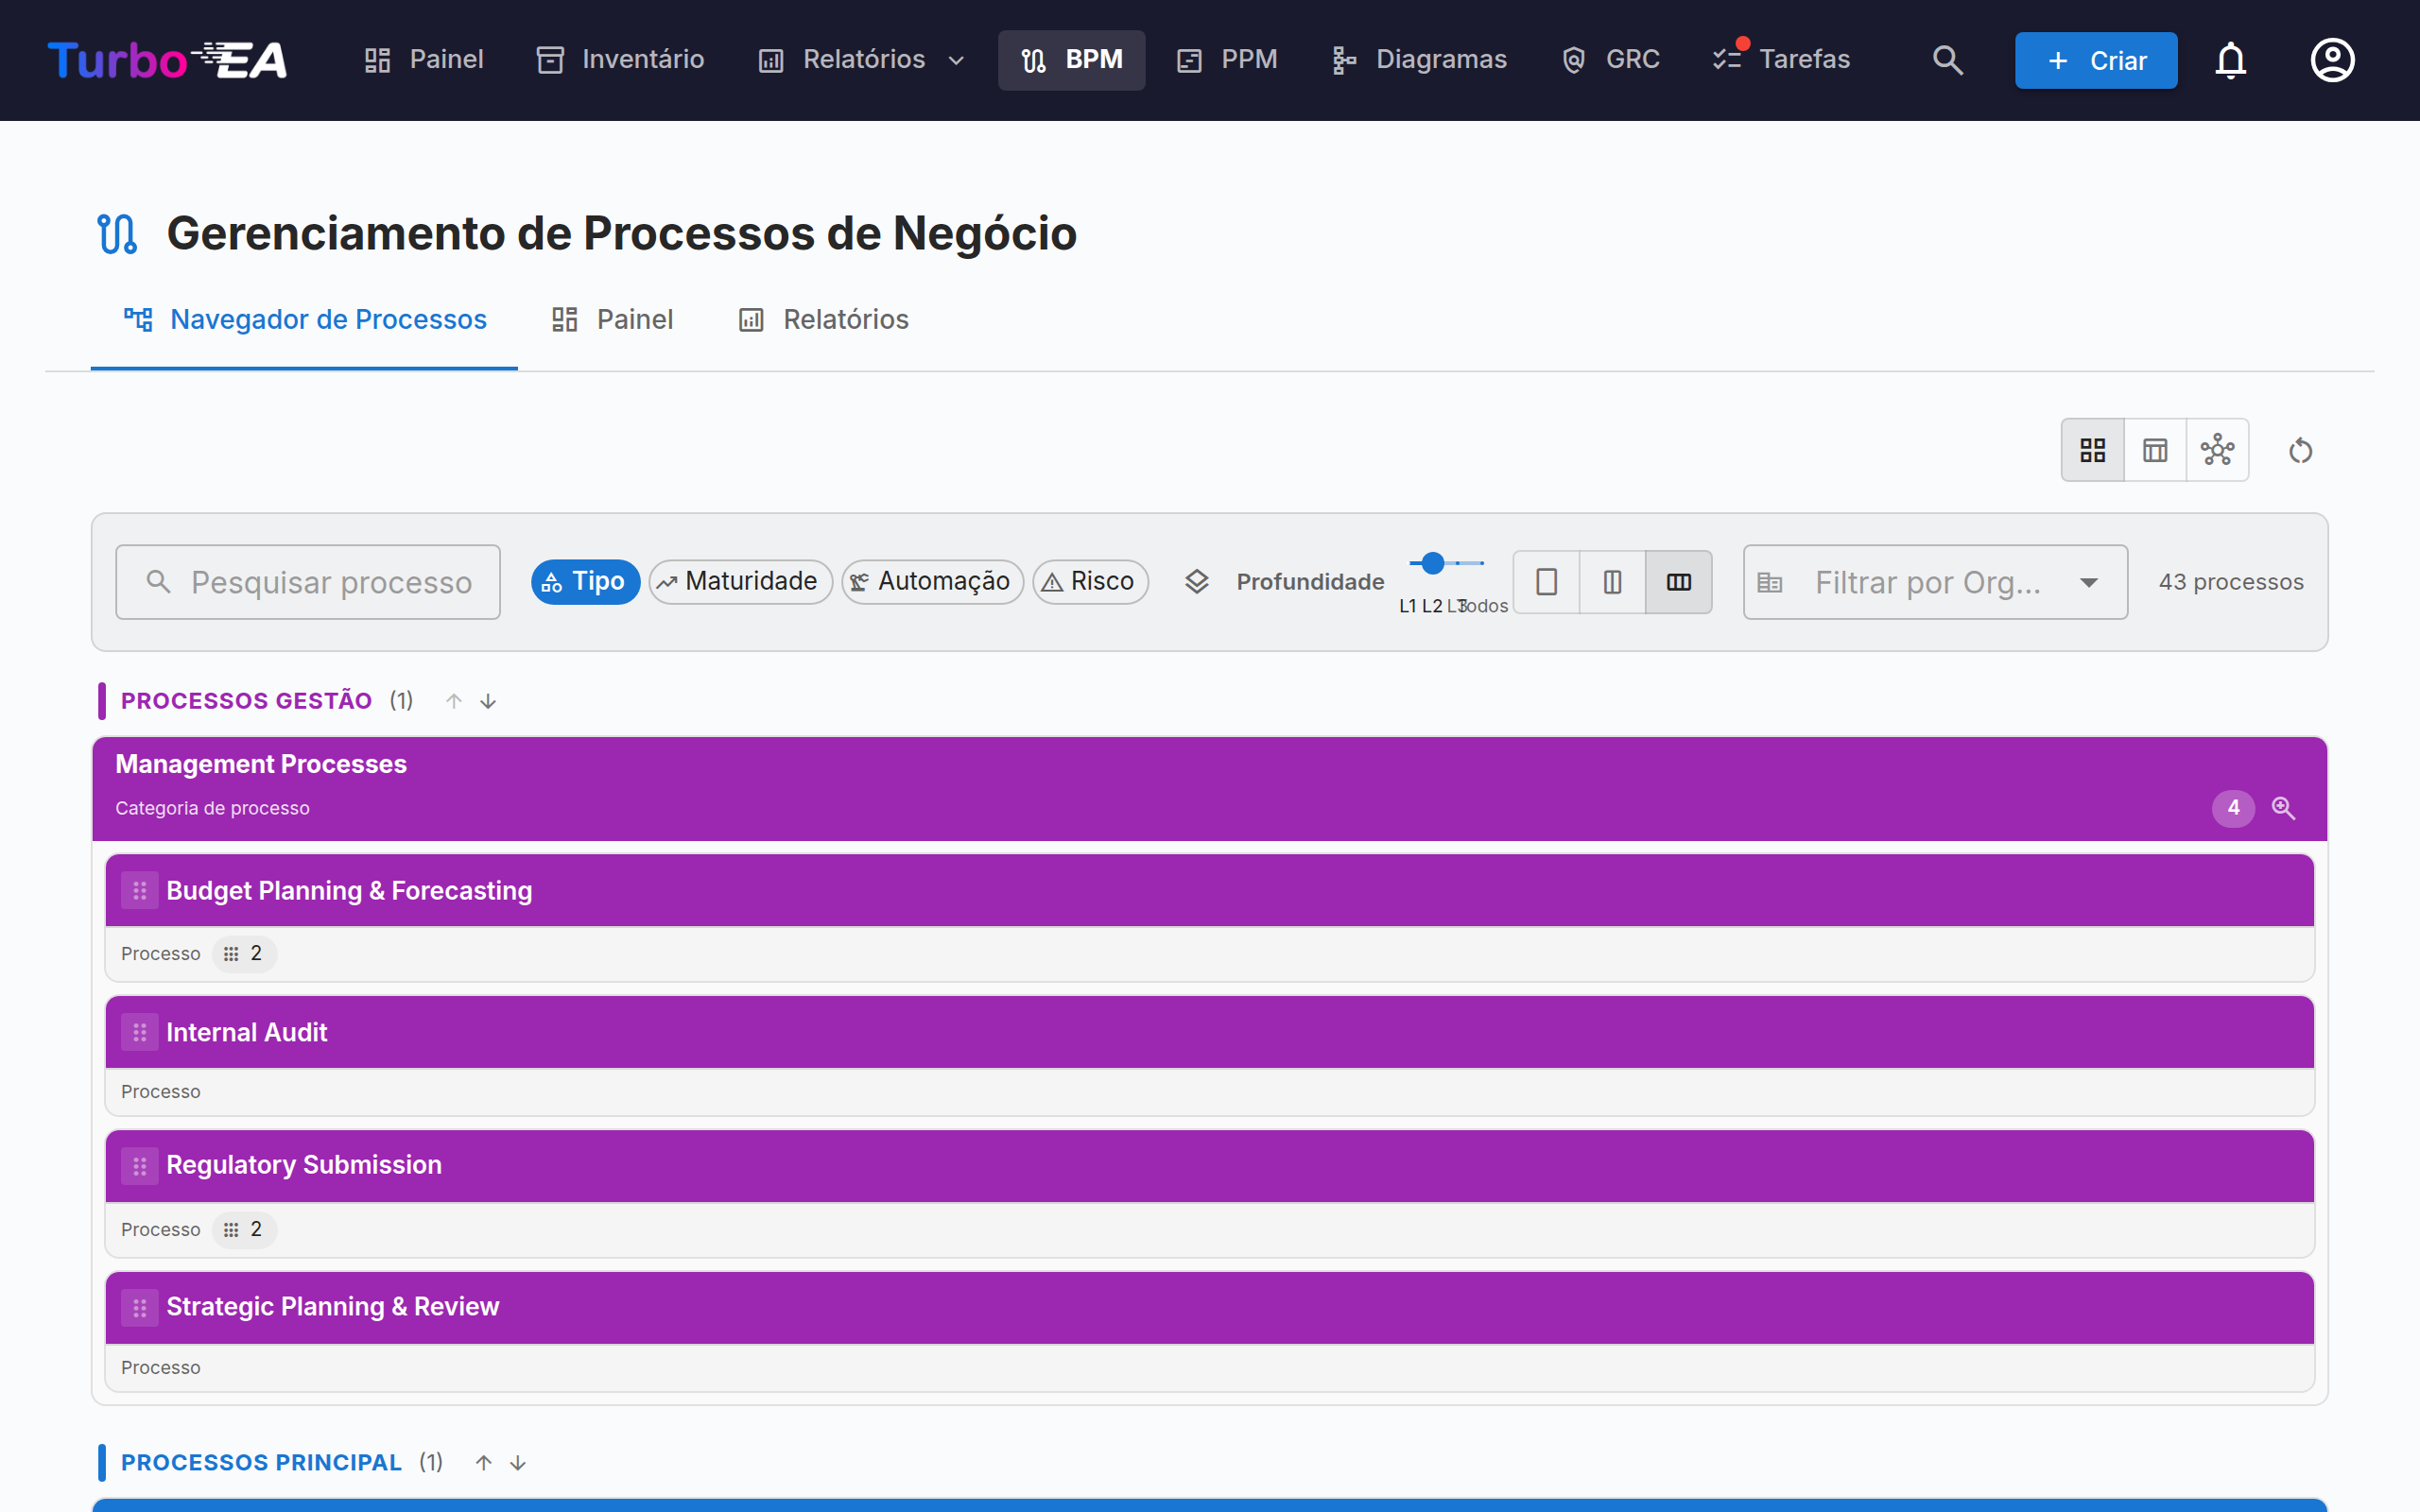The image size is (2420, 1512).
Task: Open the Filtrar por Org dropdown
Action: click(1935, 582)
